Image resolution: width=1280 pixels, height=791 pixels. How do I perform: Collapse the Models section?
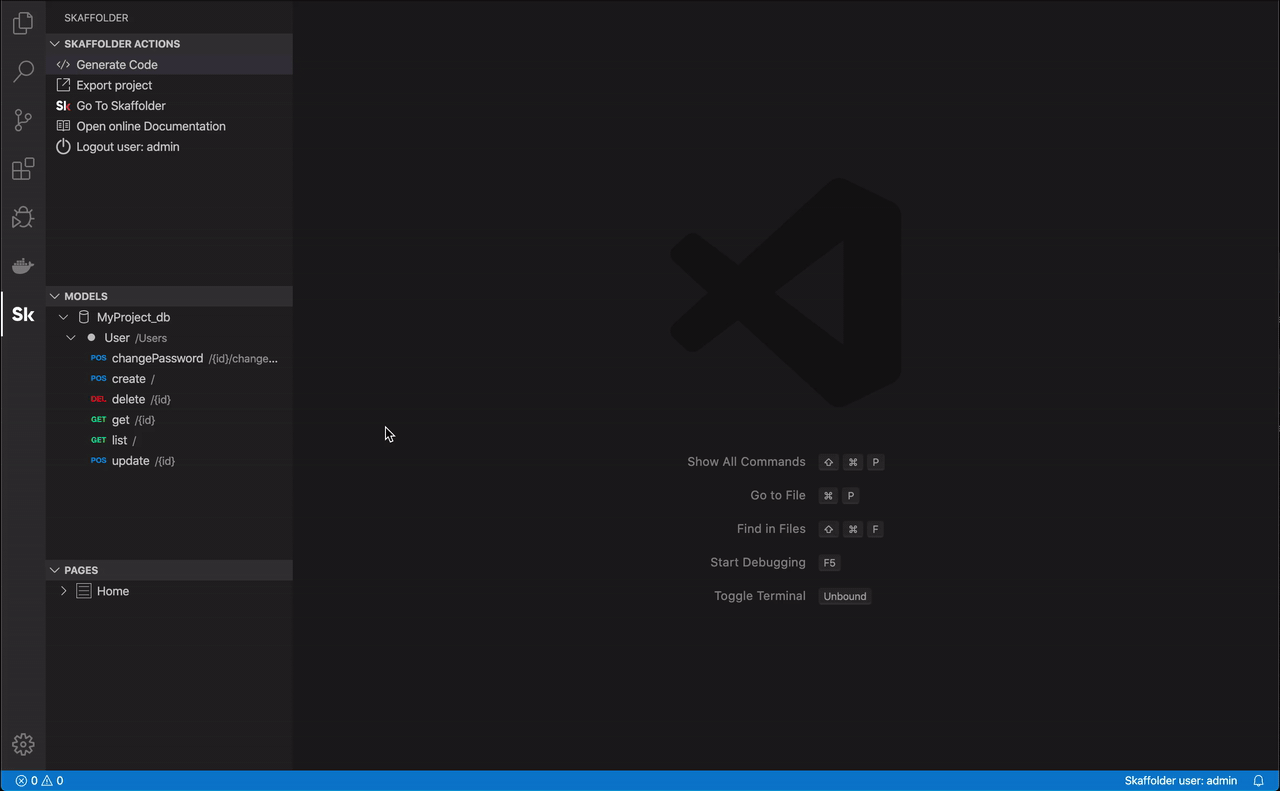click(x=55, y=296)
